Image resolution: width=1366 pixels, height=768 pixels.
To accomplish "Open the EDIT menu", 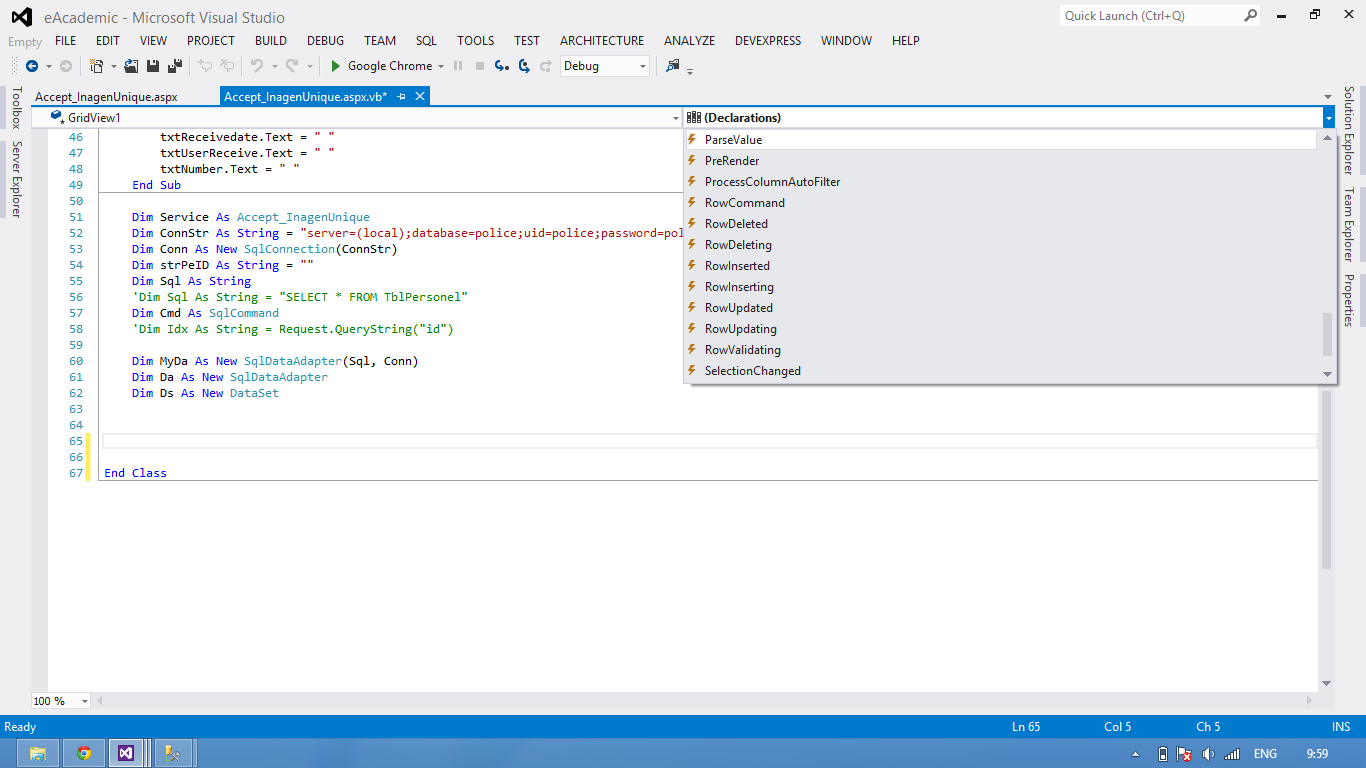I will click(108, 41).
